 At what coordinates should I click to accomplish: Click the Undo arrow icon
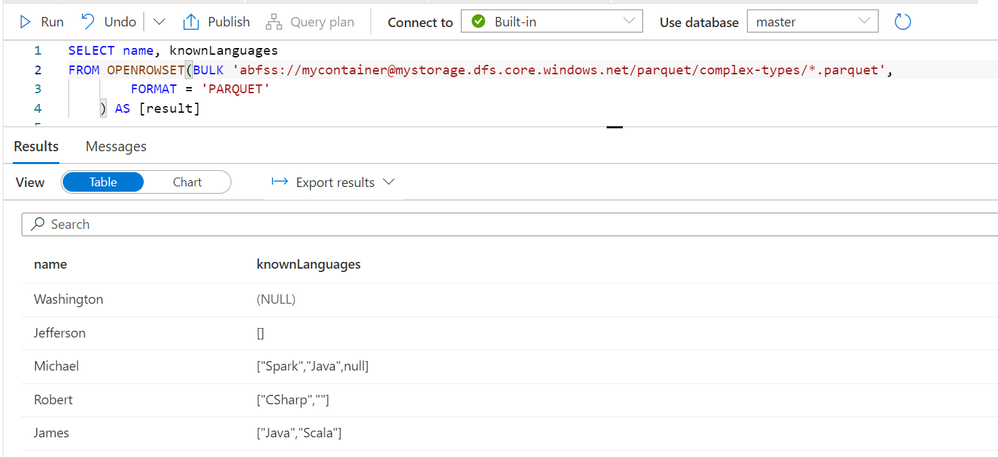click(x=88, y=22)
